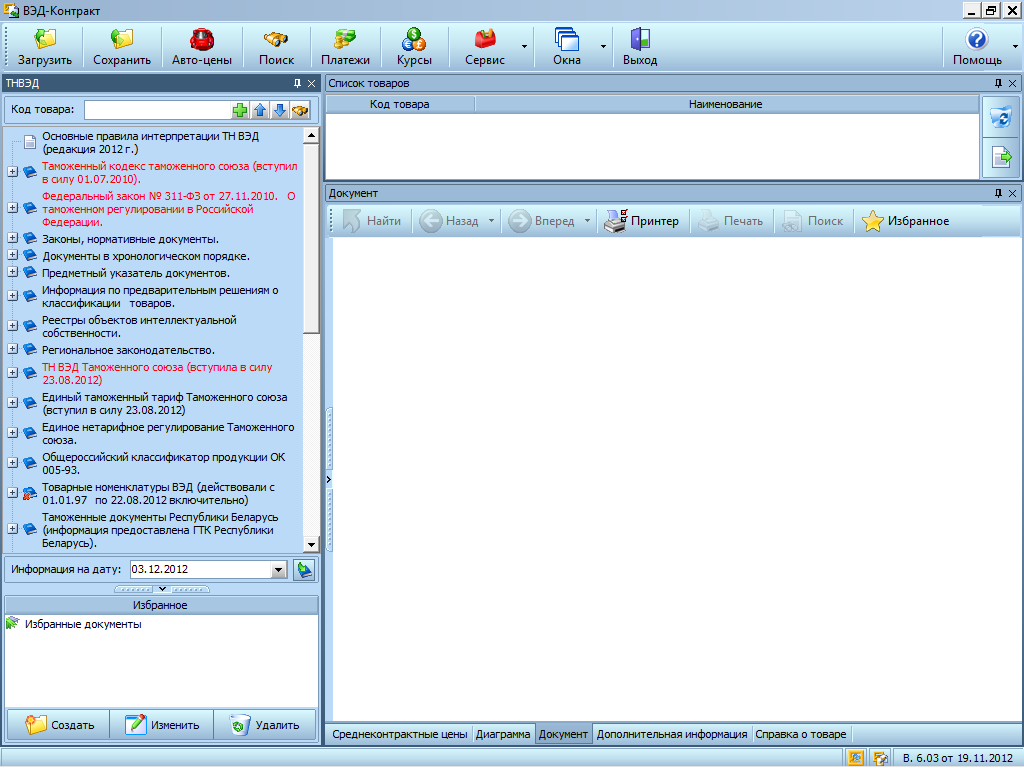Open the Курсы currency rates tool

(x=414, y=47)
